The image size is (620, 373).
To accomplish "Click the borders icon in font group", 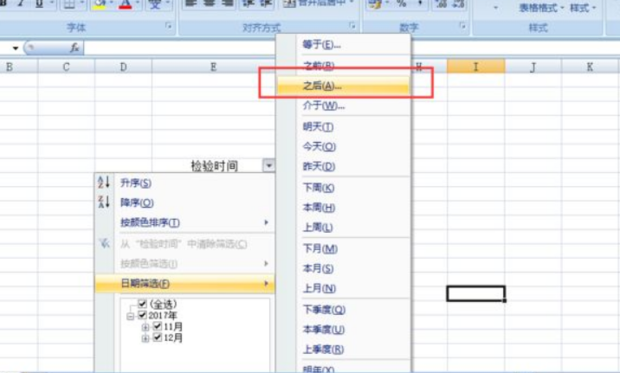I will (x=70, y=4).
